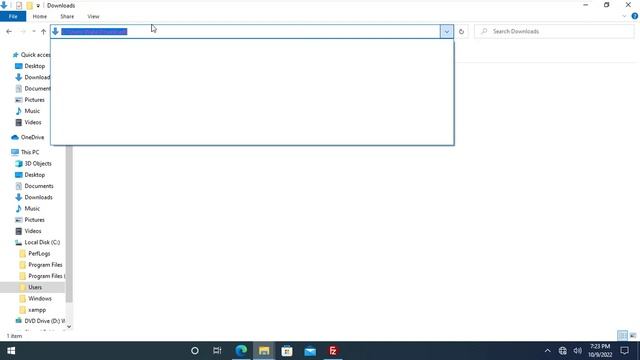The width and height of the screenshot is (640, 360).
Task: Open the View ribbon tab
Action: click(x=93, y=16)
